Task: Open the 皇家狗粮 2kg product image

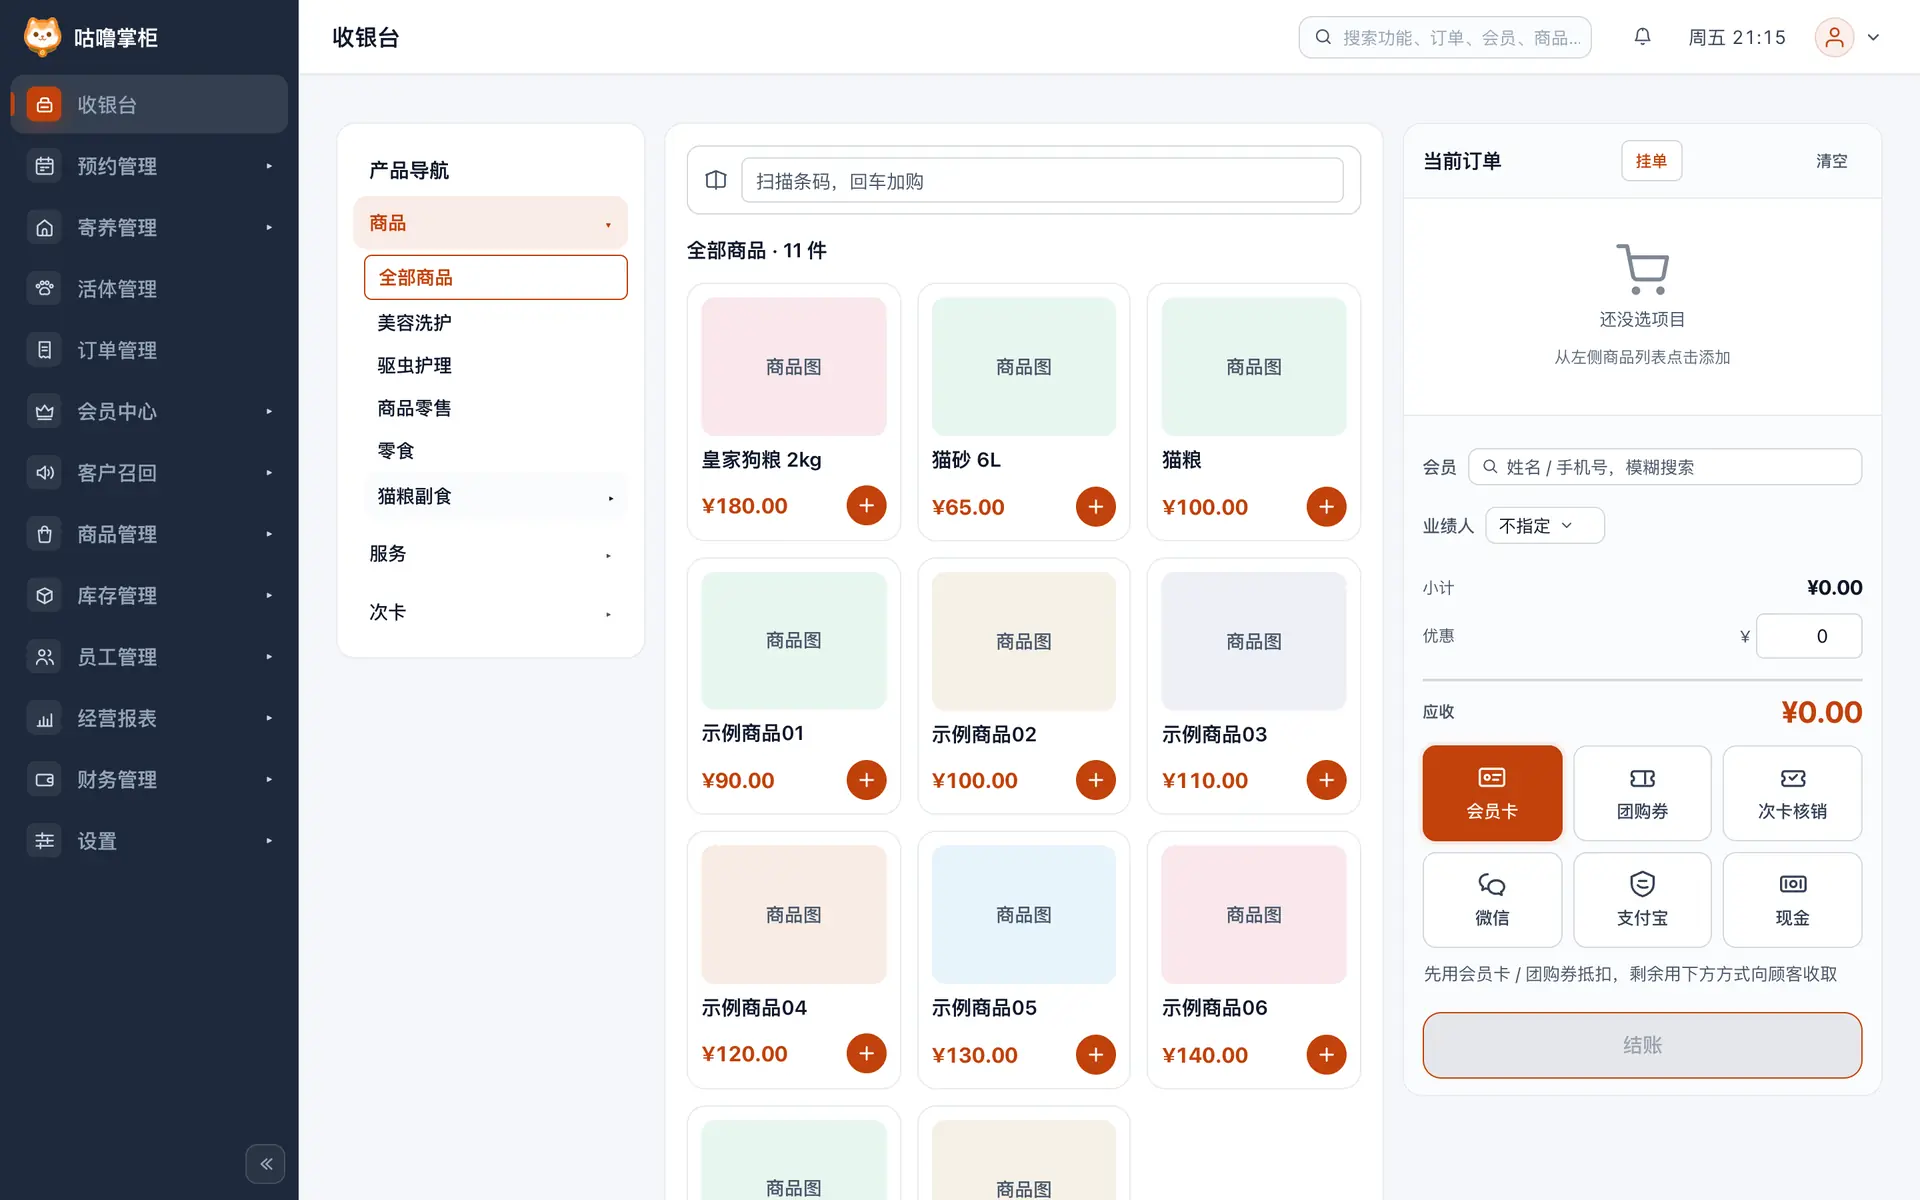Action: [794, 367]
